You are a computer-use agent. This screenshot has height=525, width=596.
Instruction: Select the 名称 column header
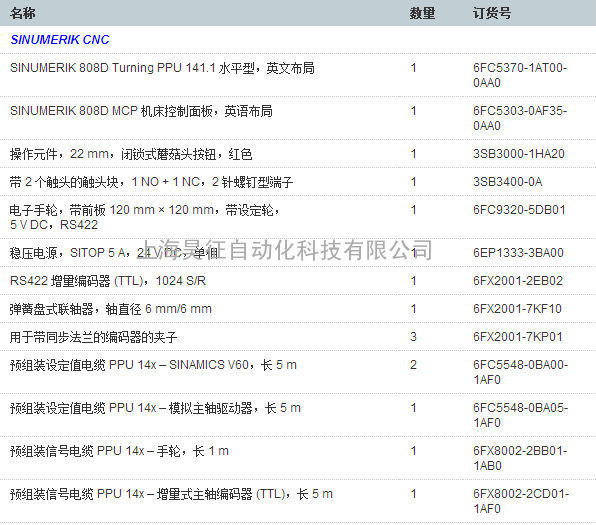pos(22,13)
